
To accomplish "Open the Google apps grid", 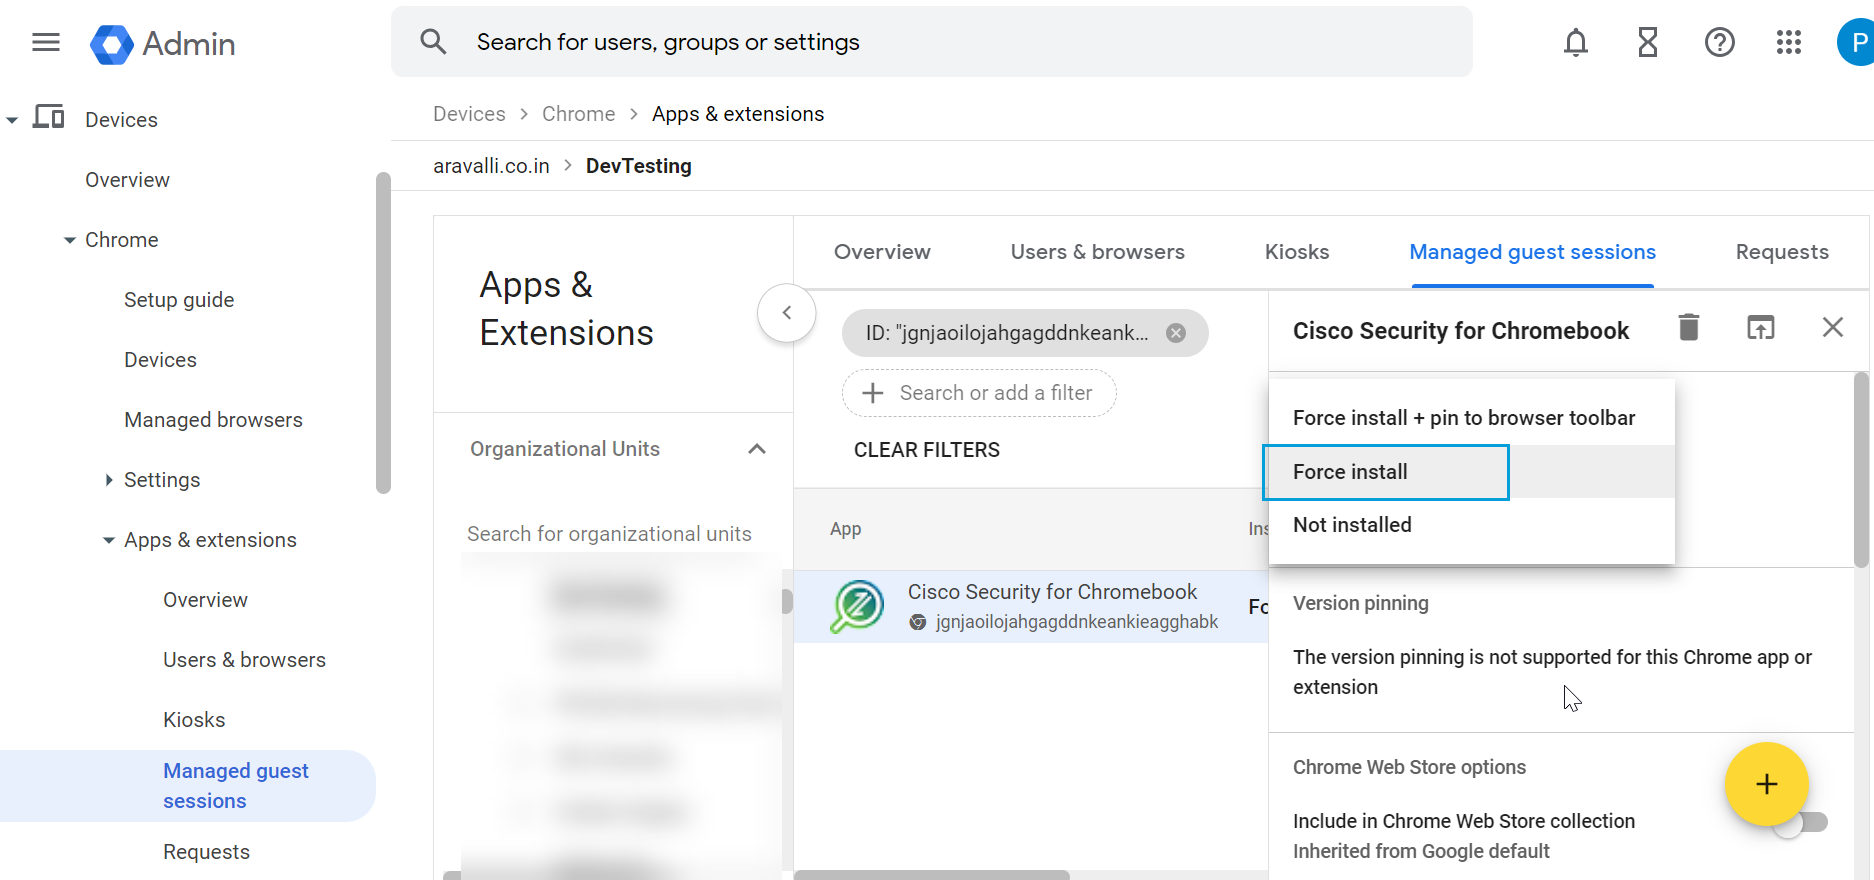I will point(1789,42).
